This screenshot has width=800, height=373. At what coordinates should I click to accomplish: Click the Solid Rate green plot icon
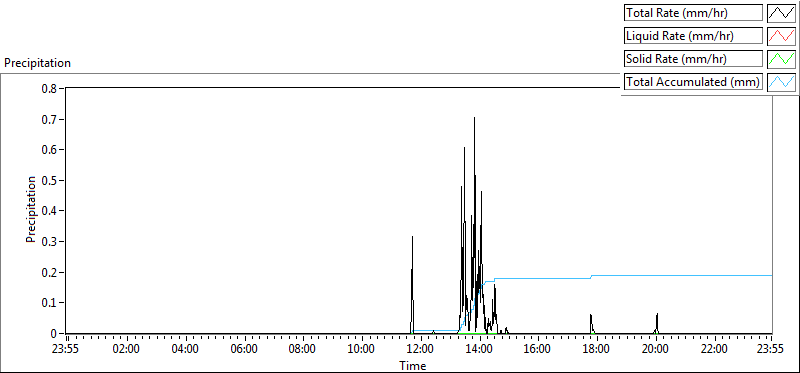781,59
